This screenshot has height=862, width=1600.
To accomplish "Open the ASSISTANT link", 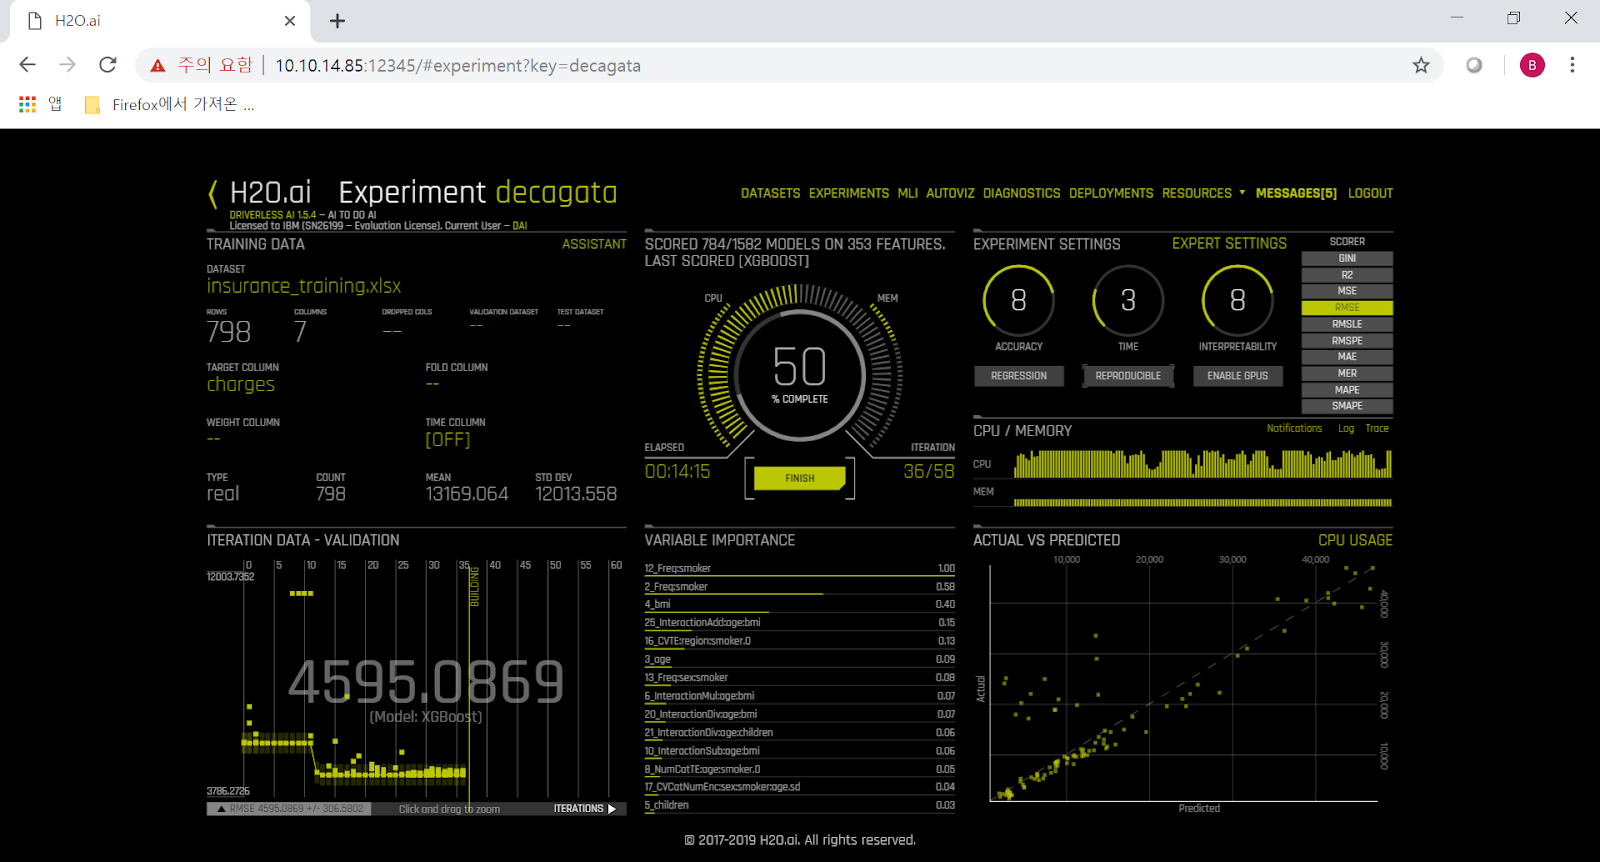I will (x=594, y=244).
